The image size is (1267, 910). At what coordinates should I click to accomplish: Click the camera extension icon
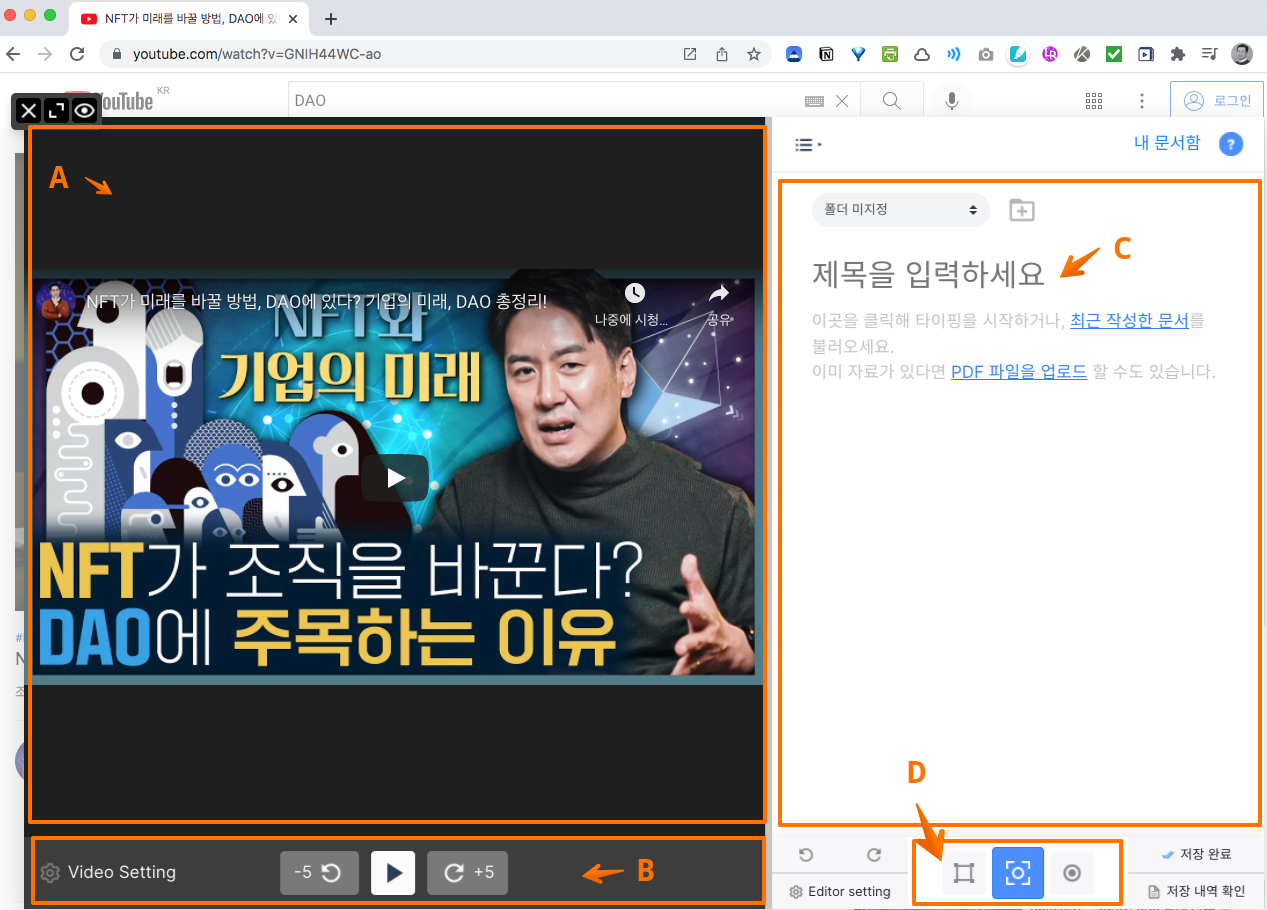pyautogui.click(x=986, y=54)
